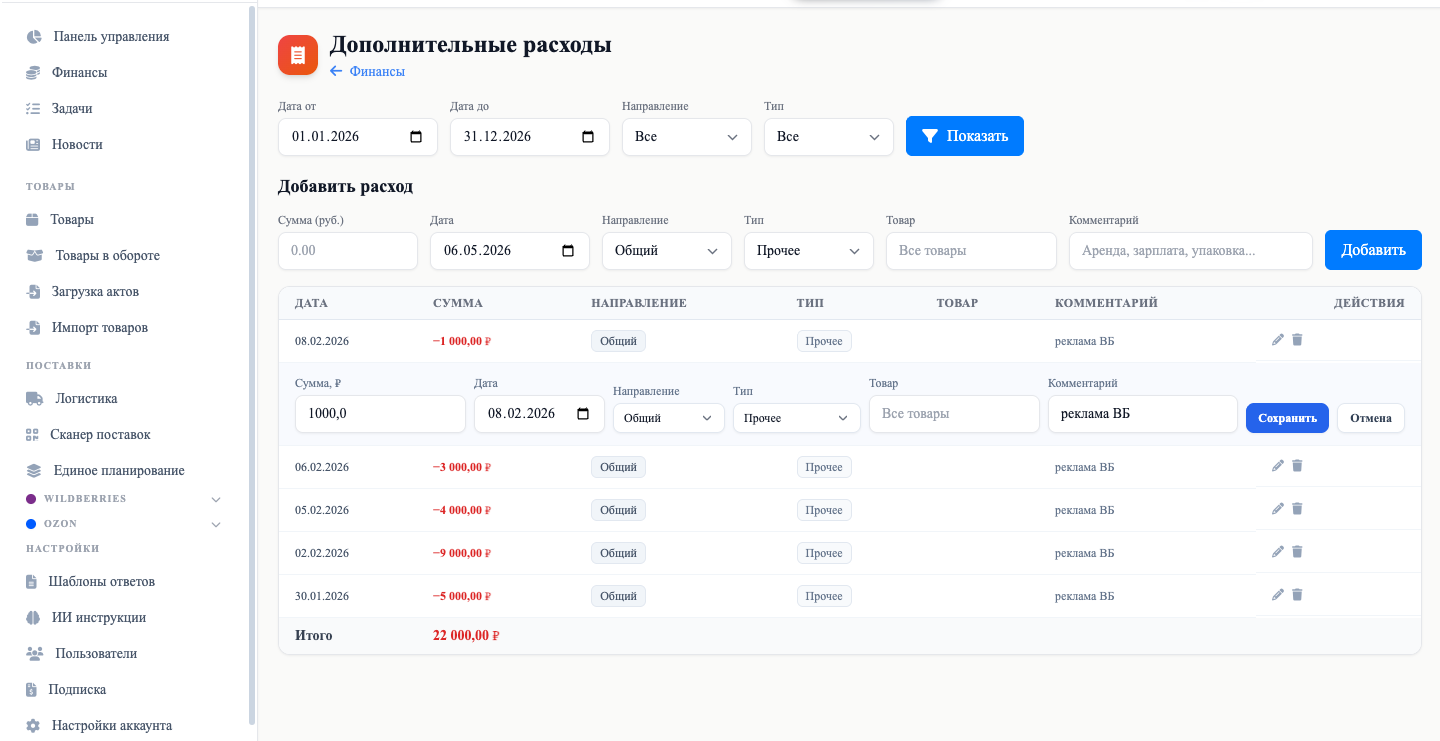Viewport: 1440px width, 741px height.
Task: Click the Единое планирование layers icon
Action: tap(34, 471)
